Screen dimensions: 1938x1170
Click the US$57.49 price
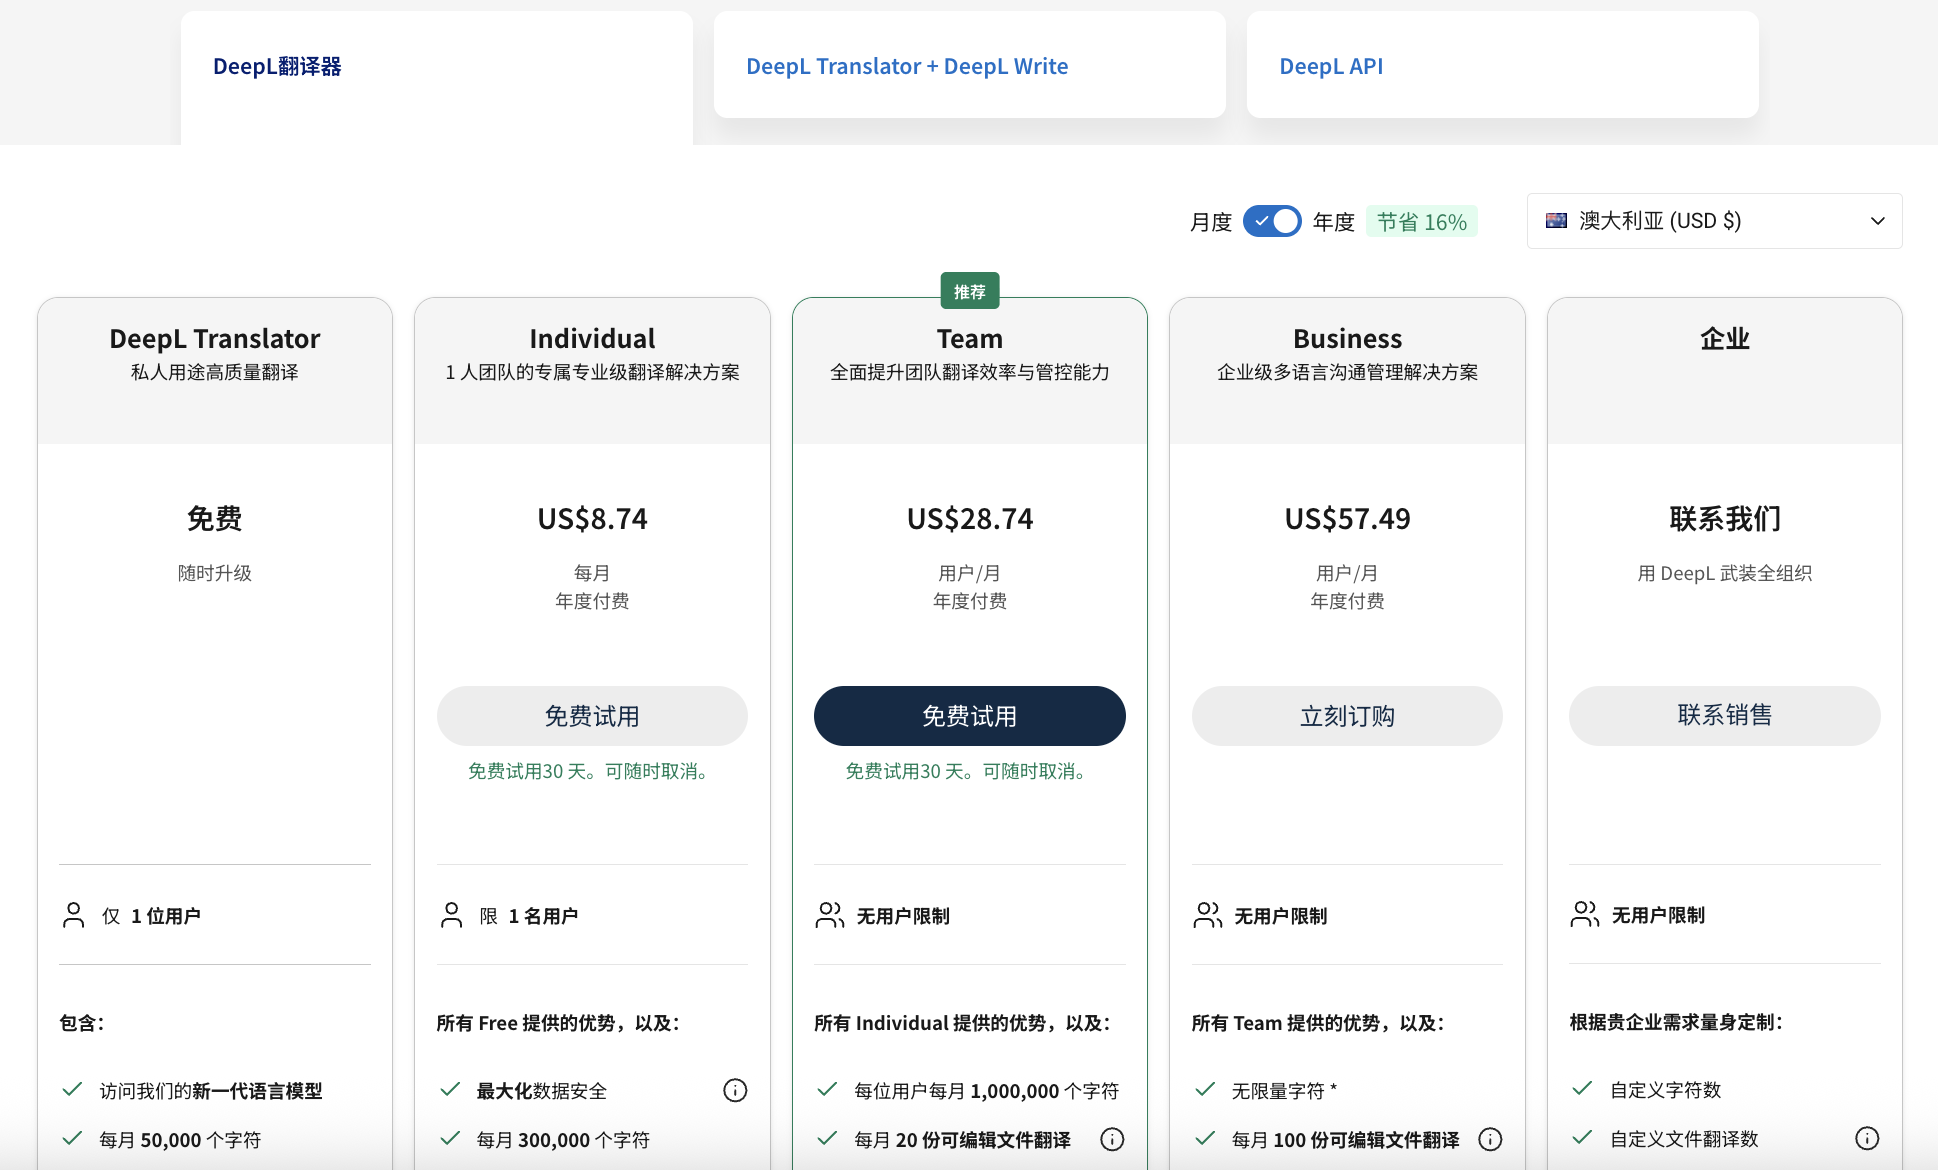click(x=1347, y=519)
